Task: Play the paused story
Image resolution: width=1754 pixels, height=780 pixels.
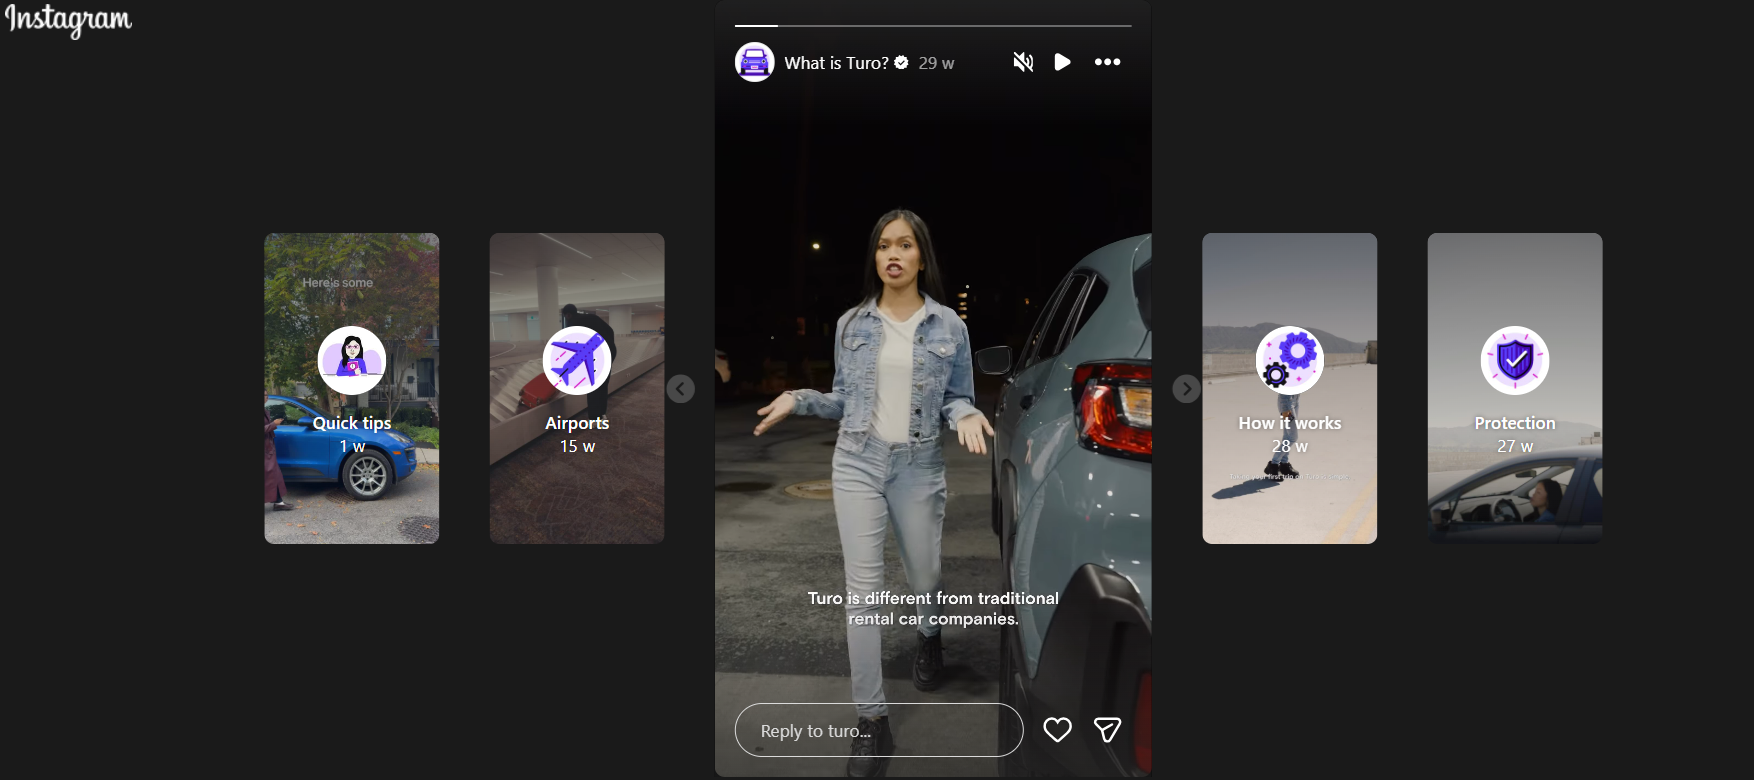Action: [1062, 62]
